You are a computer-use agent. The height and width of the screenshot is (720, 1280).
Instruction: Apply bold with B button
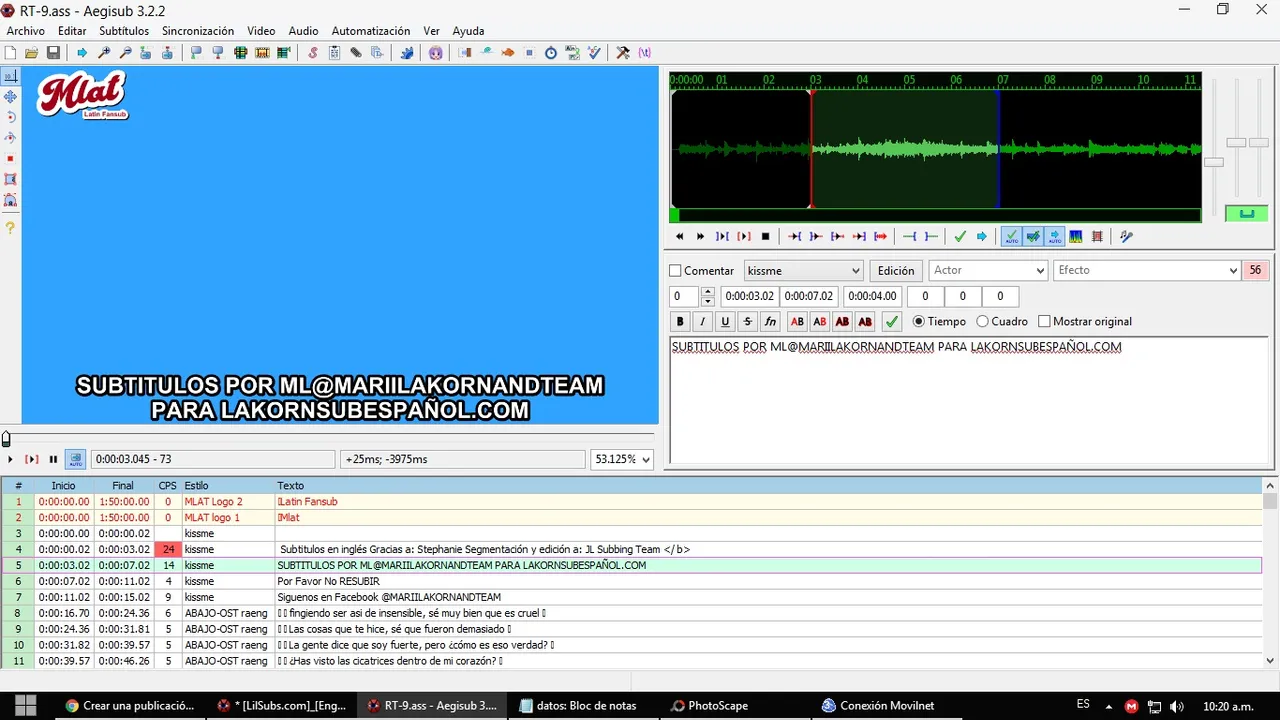[x=680, y=322]
